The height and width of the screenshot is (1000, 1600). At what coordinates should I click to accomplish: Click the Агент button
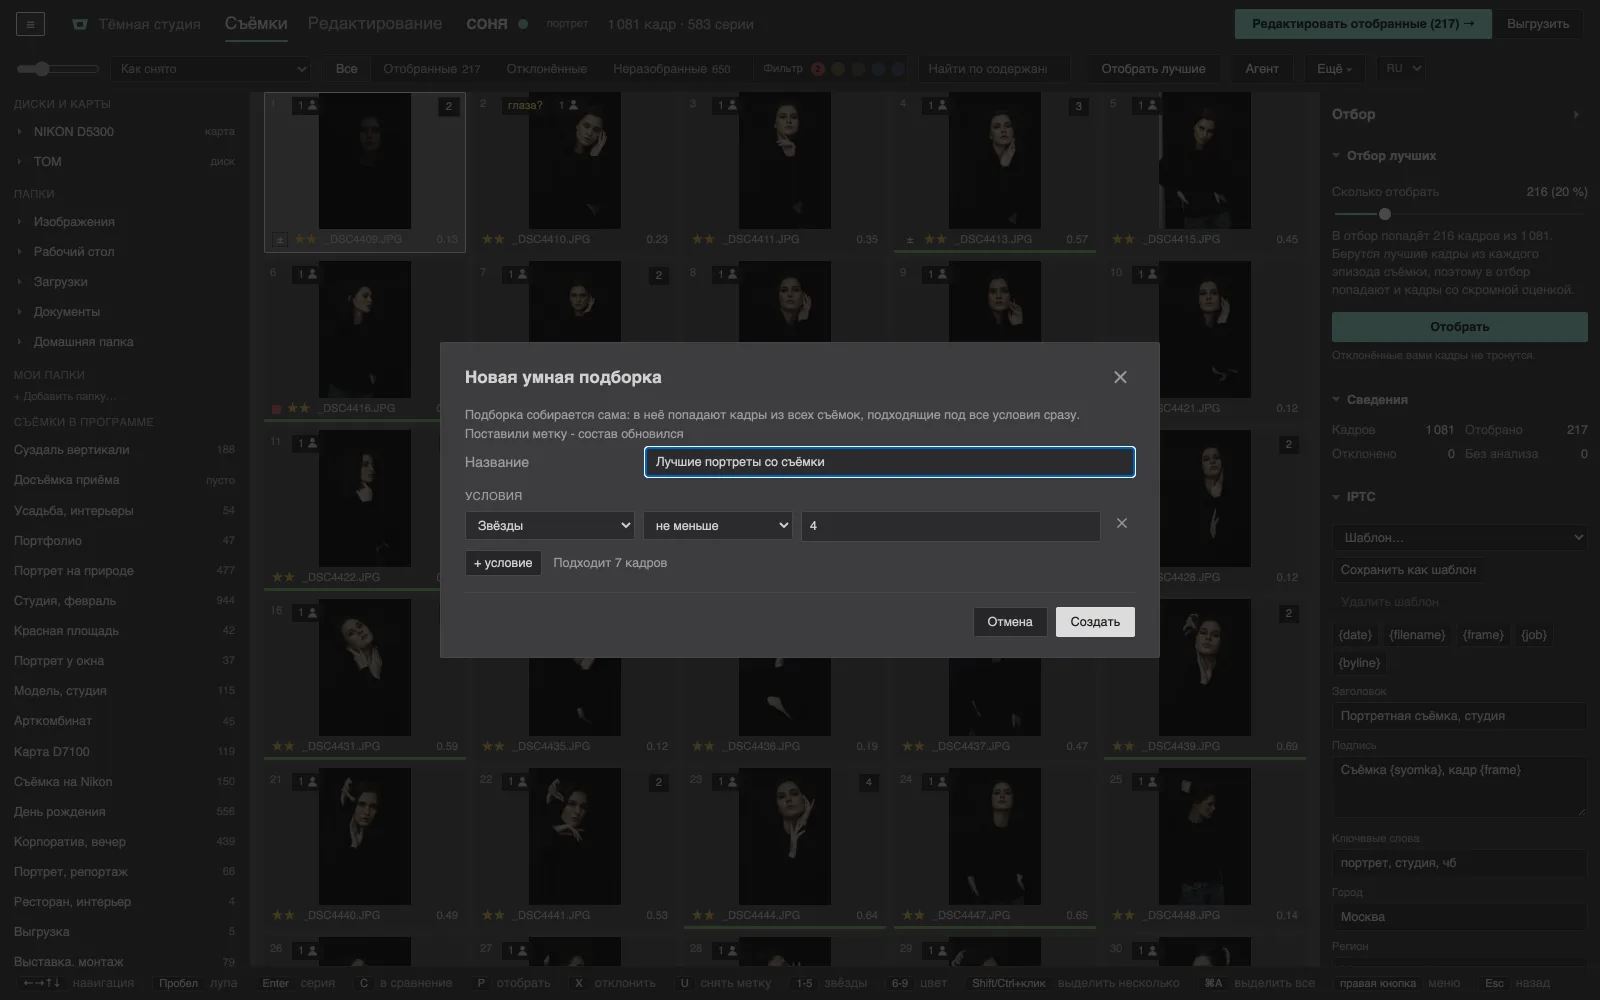tap(1262, 69)
